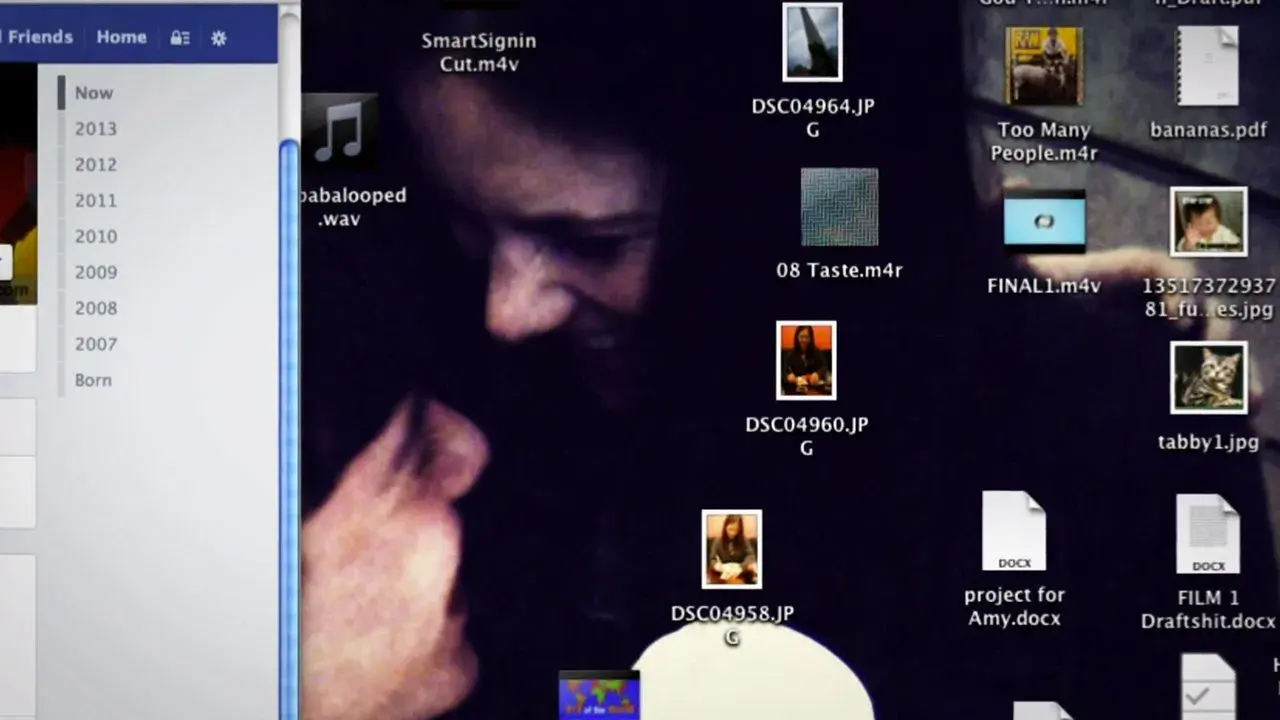Open the tabby1.jpg cat picture
Screen dimensions: 1280x720
(1208, 378)
